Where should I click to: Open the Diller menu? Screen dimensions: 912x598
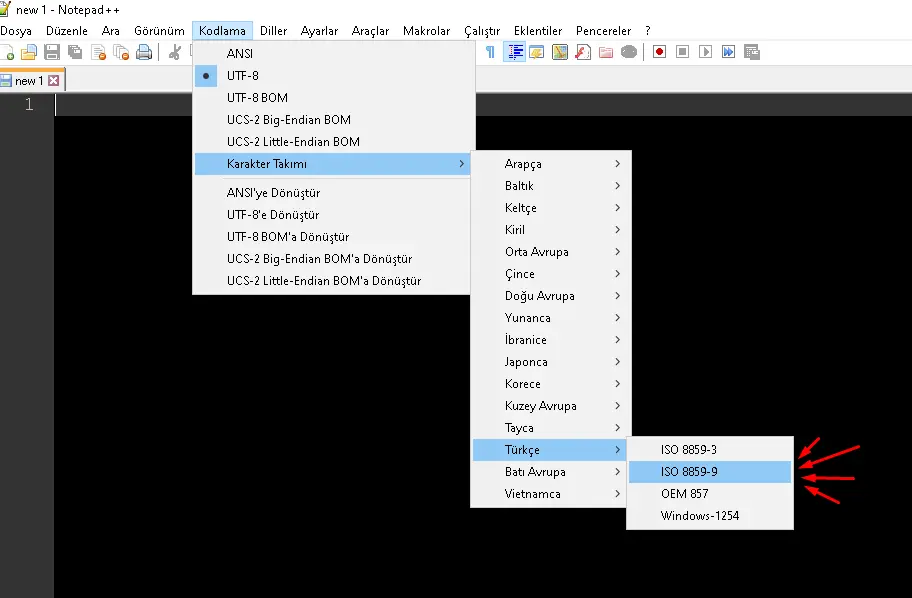(273, 31)
